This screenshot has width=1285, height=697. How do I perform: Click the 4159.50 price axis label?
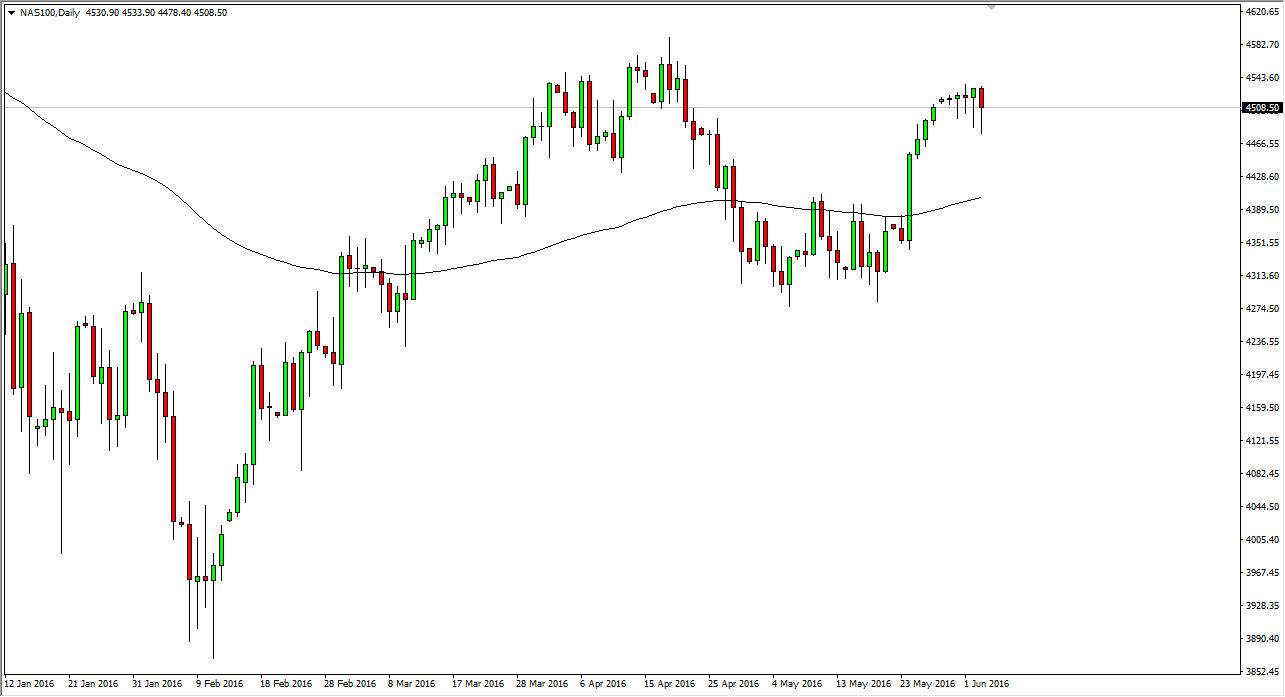coord(1261,408)
